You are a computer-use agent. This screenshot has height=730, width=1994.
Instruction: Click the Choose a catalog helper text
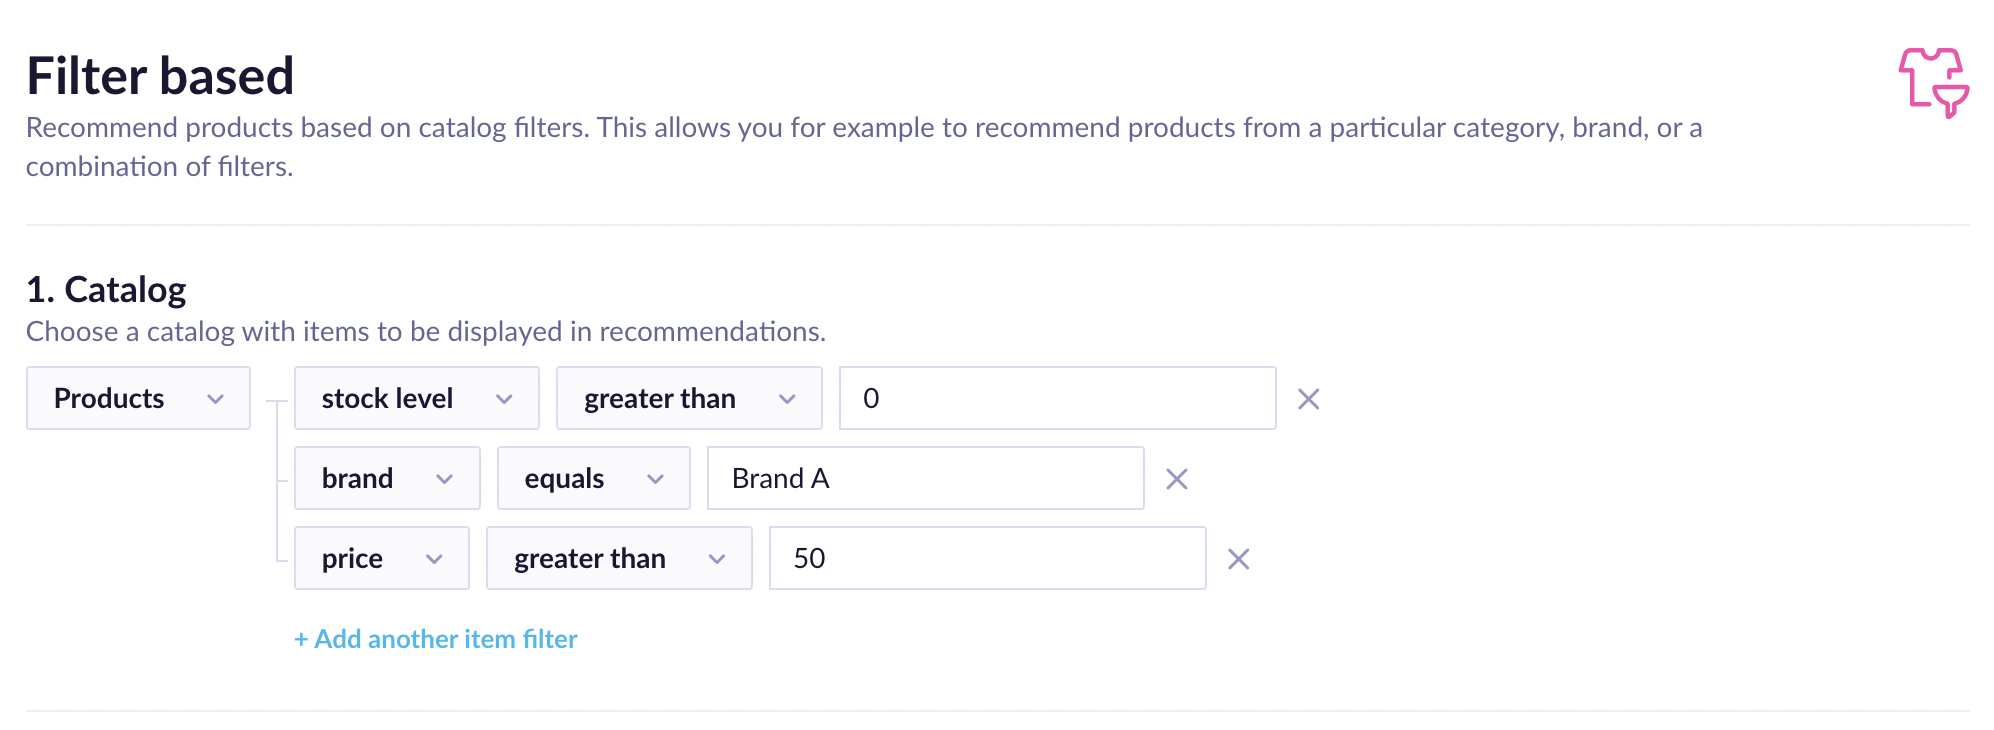[x=425, y=332]
